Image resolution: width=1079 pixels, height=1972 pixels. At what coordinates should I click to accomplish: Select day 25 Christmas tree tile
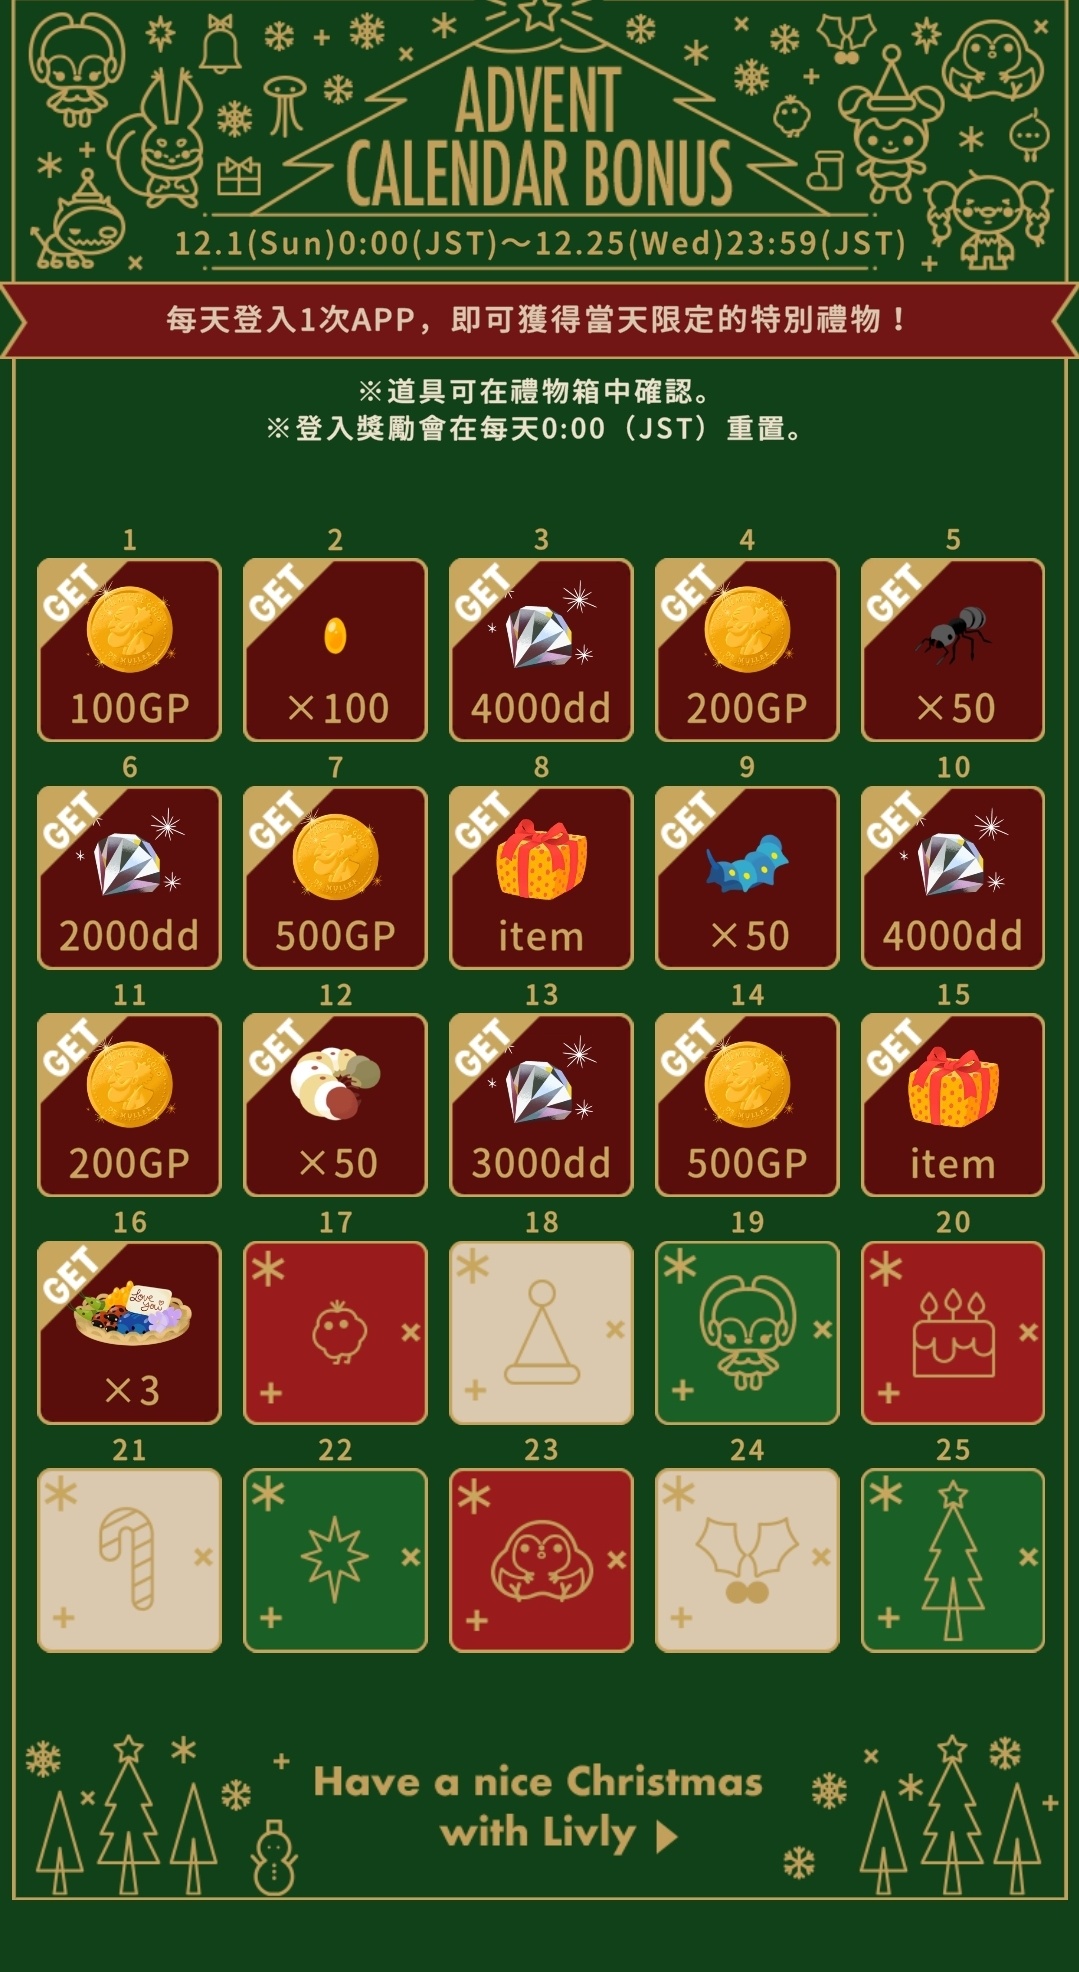953,1559
